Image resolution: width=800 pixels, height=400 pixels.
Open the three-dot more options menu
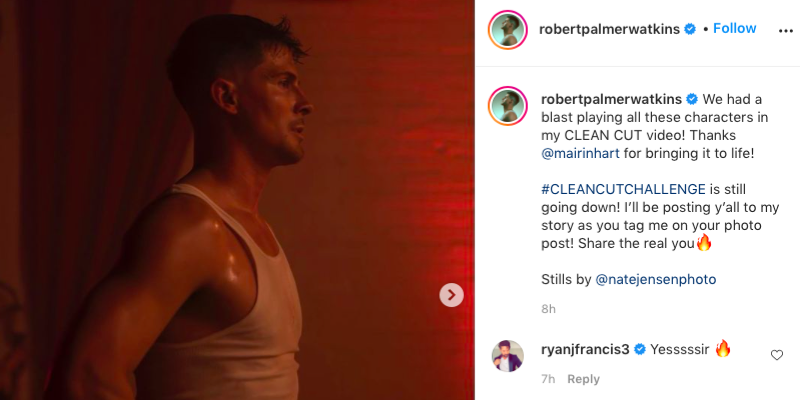click(x=784, y=29)
